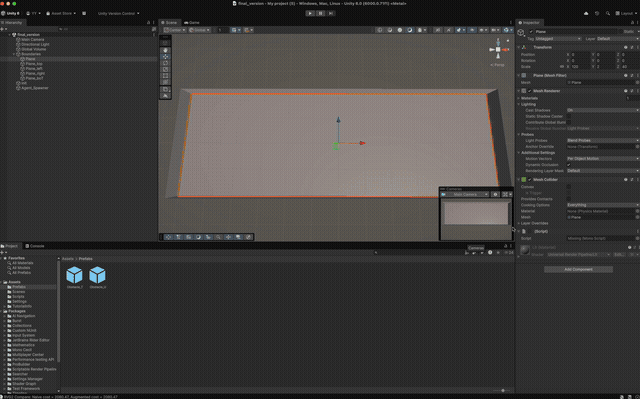Click the Pause button
The height and width of the screenshot is (399, 640).
click(x=321, y=13)
